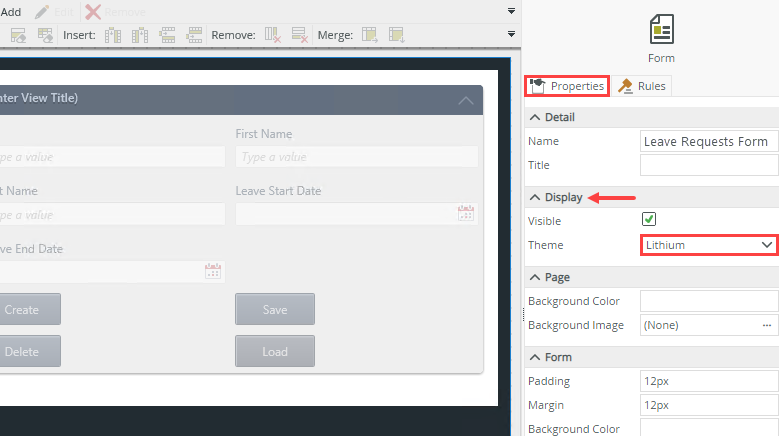Click the pencil Edit icon
779x436 pixels.
[x=42, y=12]
